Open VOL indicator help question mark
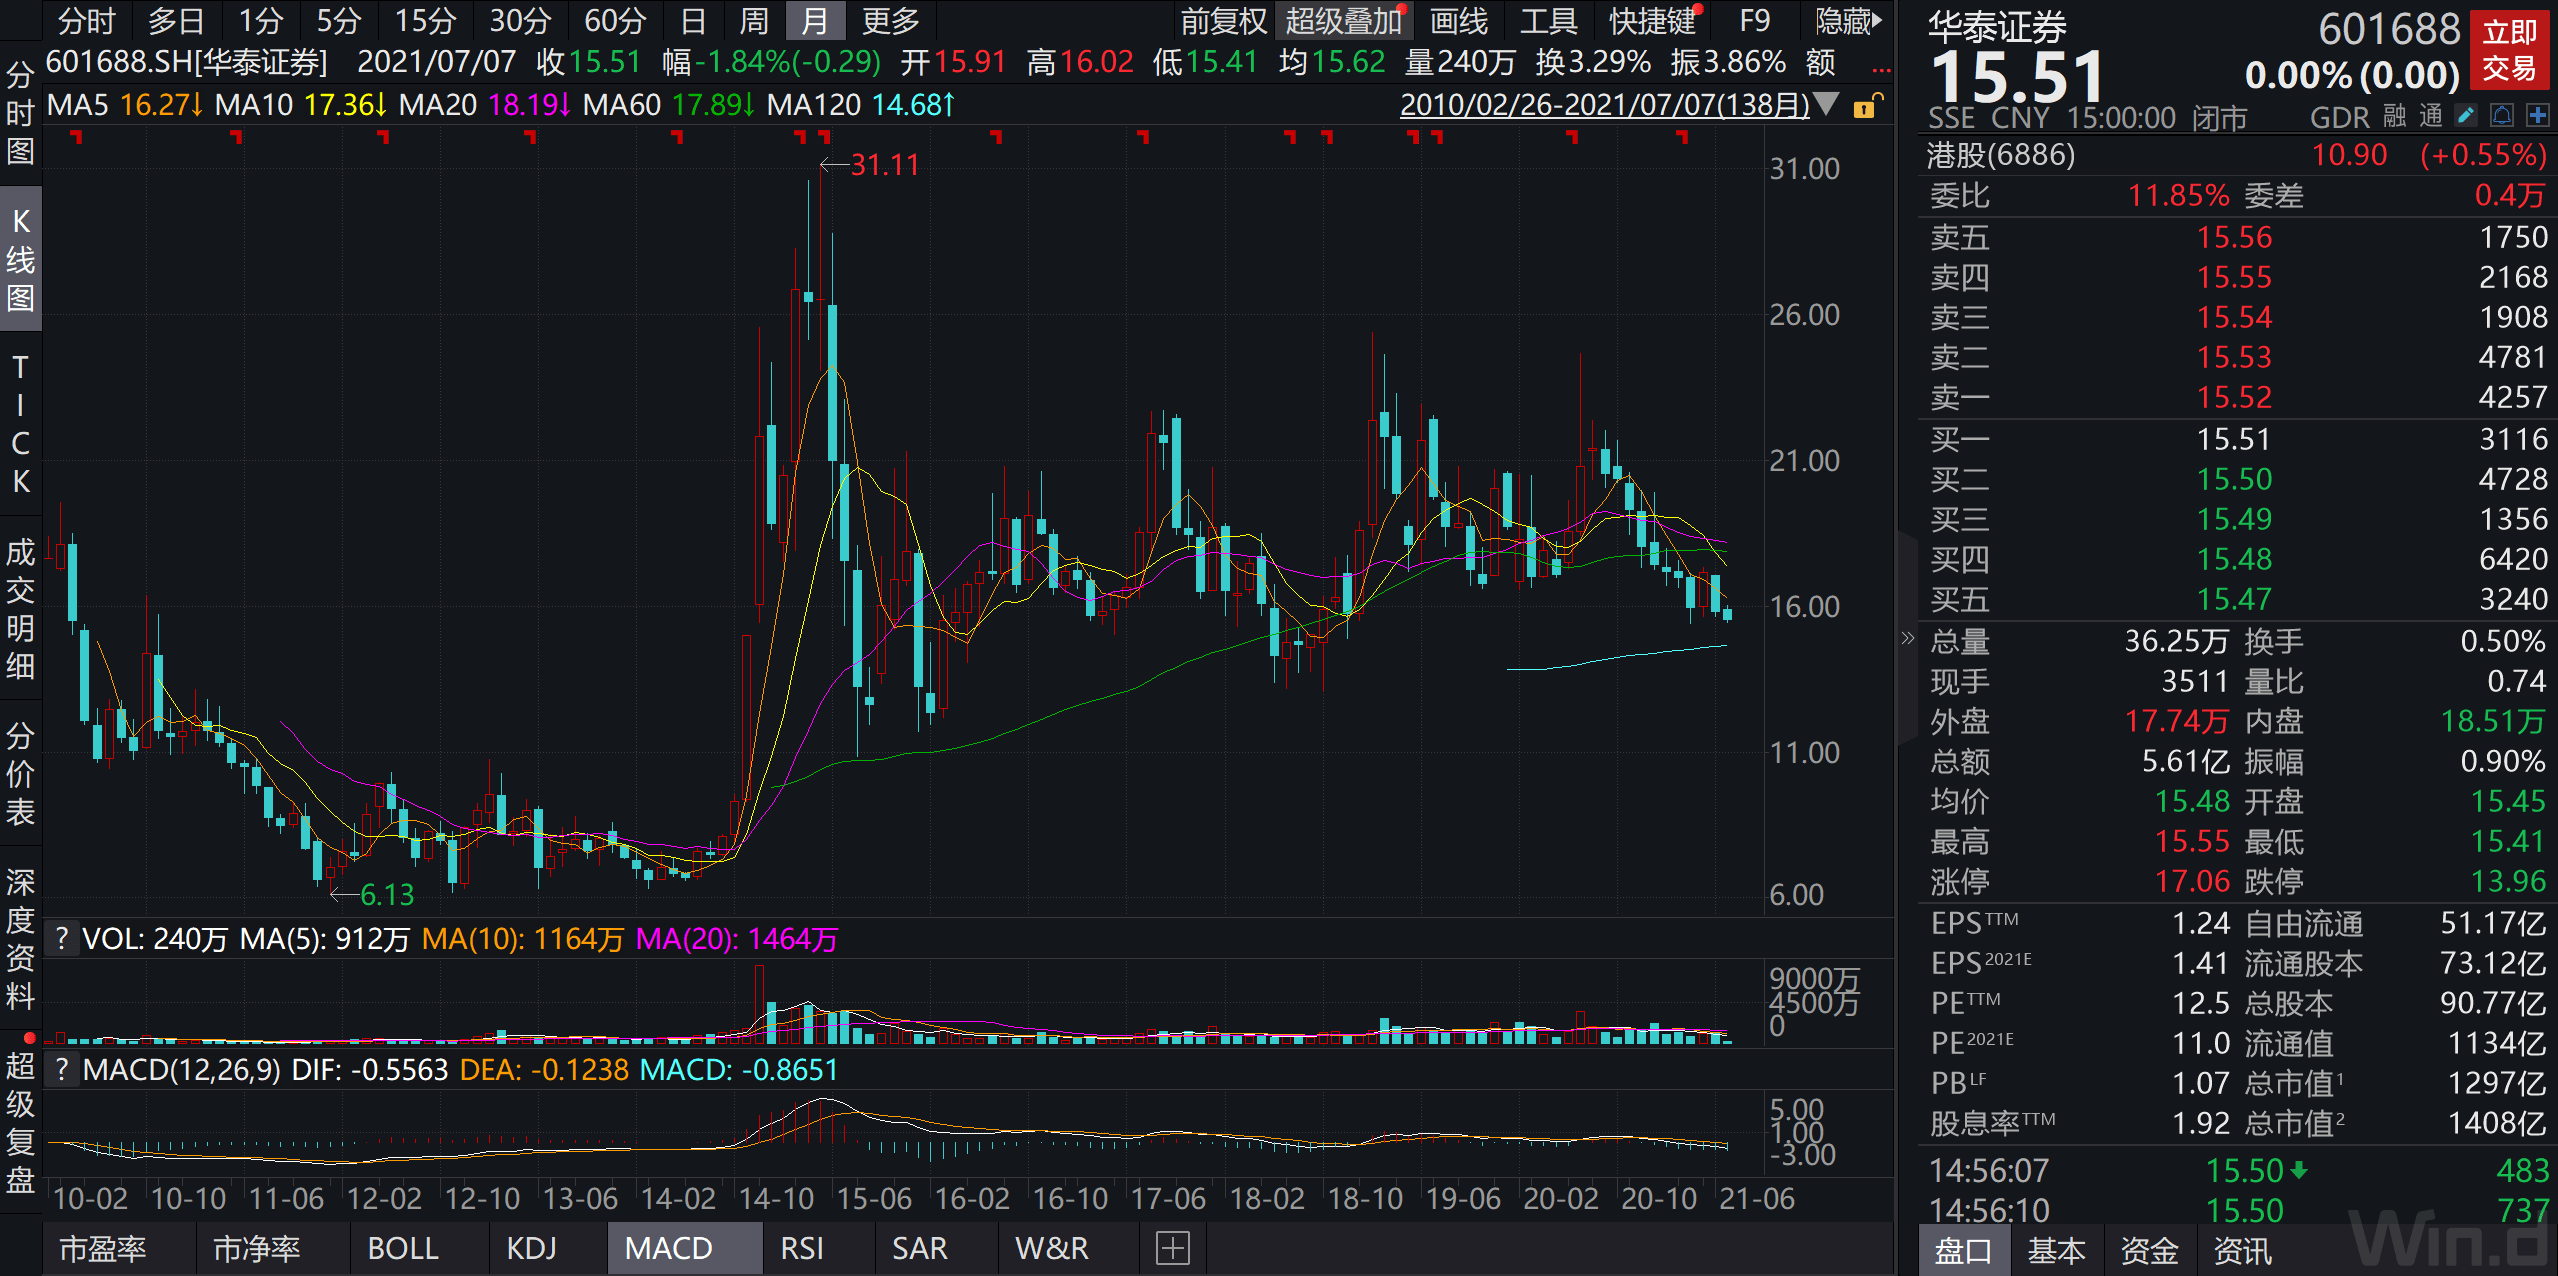 click(62, 938)
